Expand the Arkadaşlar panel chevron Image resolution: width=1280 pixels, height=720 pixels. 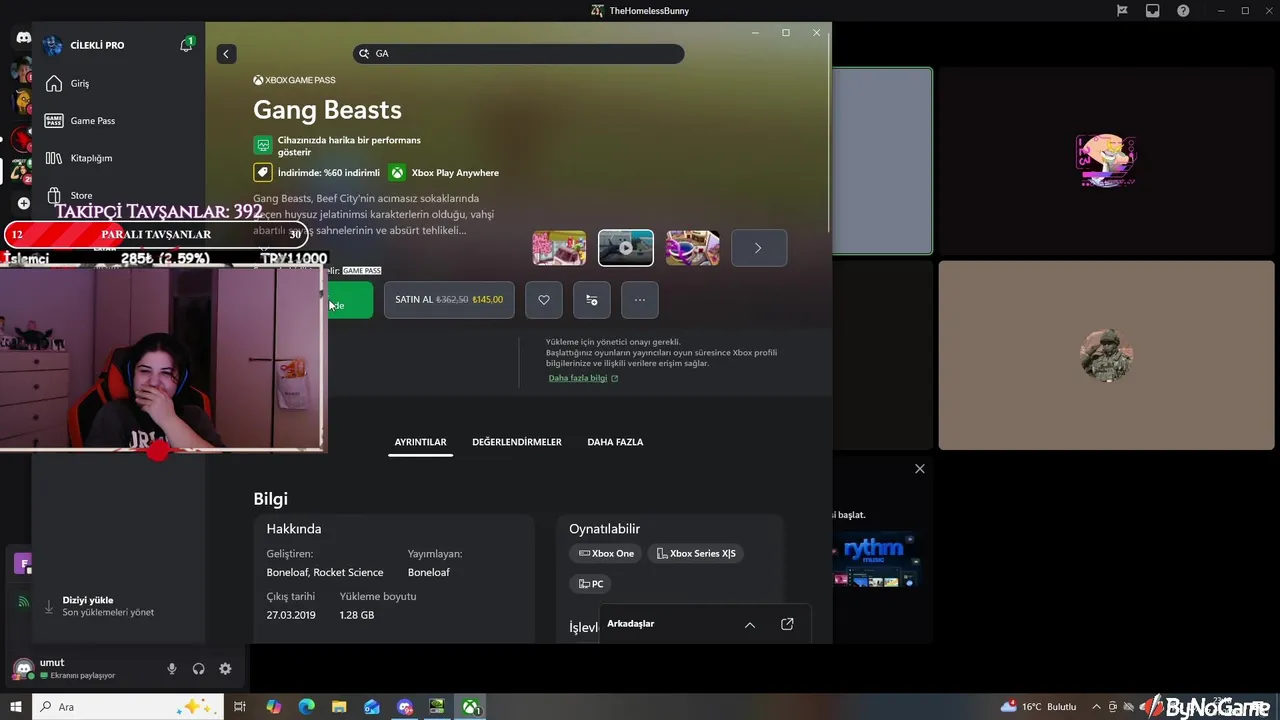[x=750, y=625]
